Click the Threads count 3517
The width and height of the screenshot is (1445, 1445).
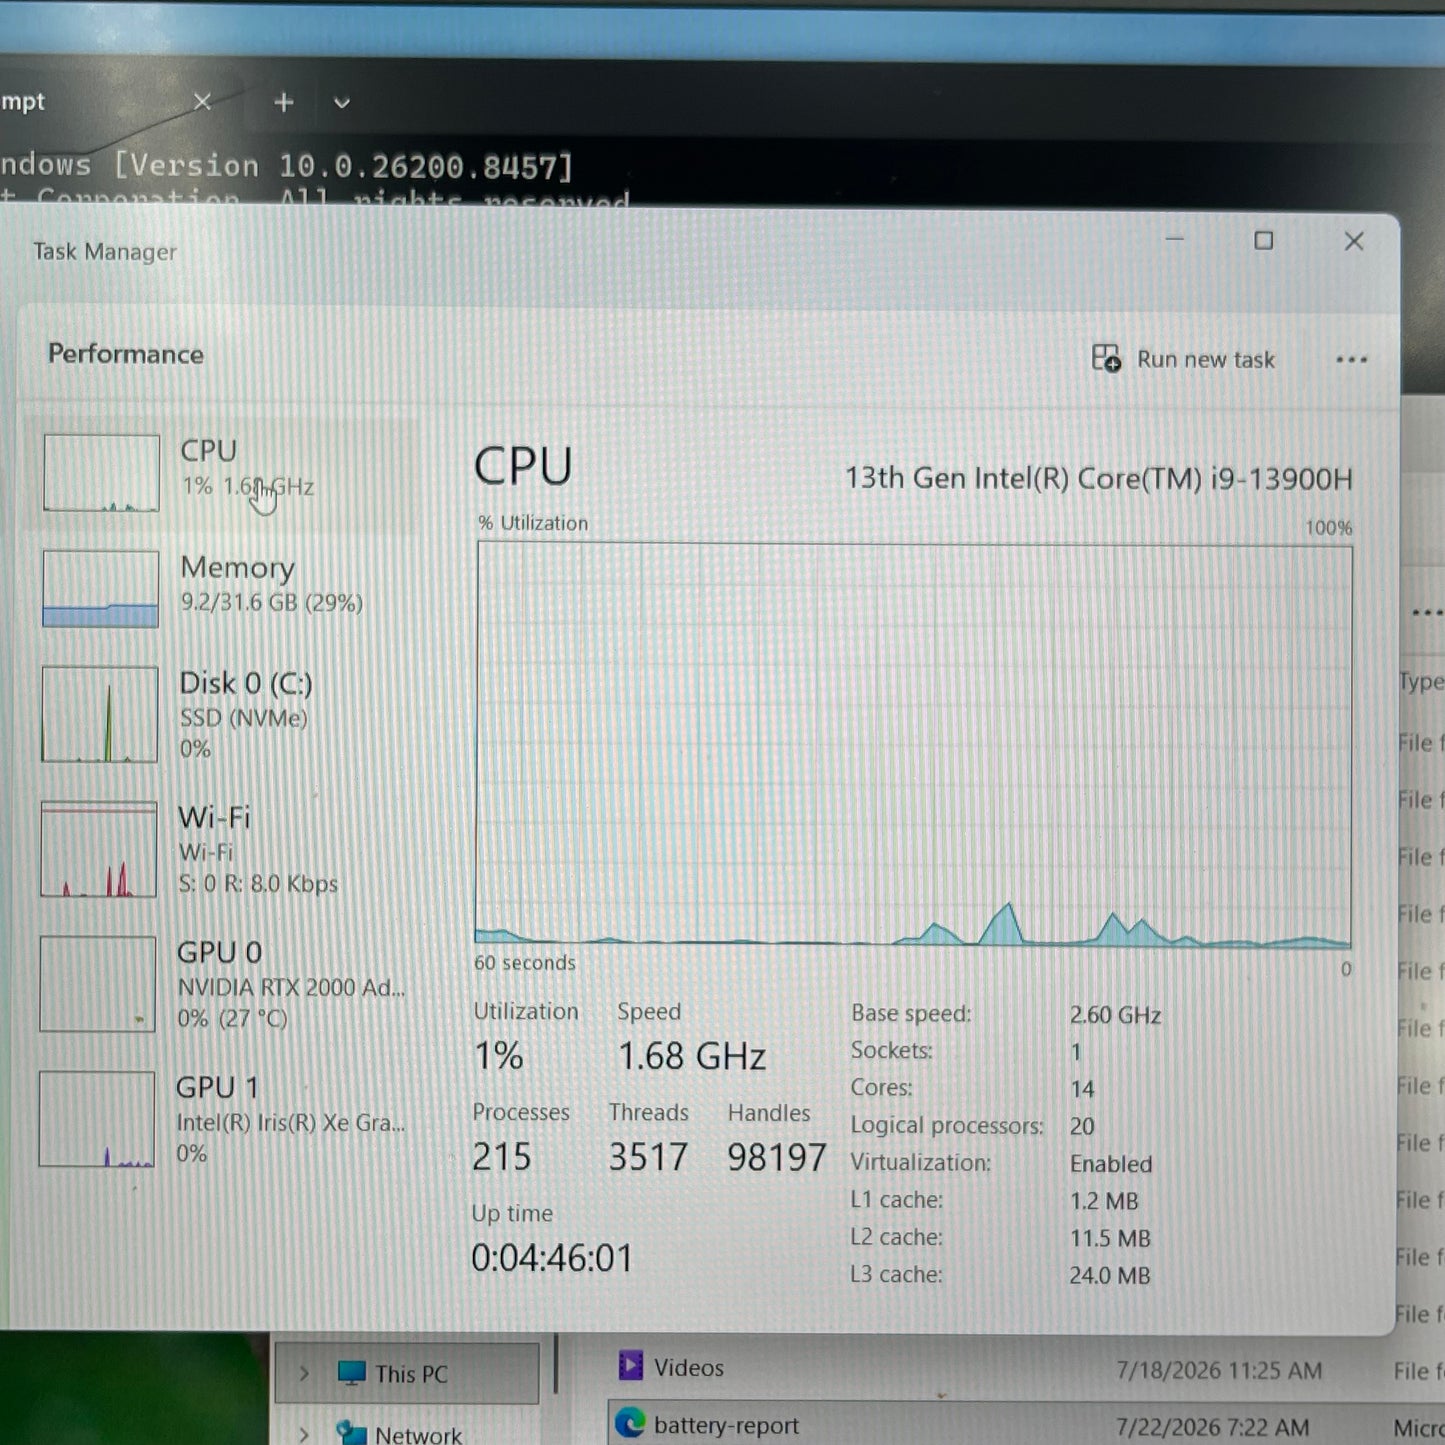[648, 1157]
